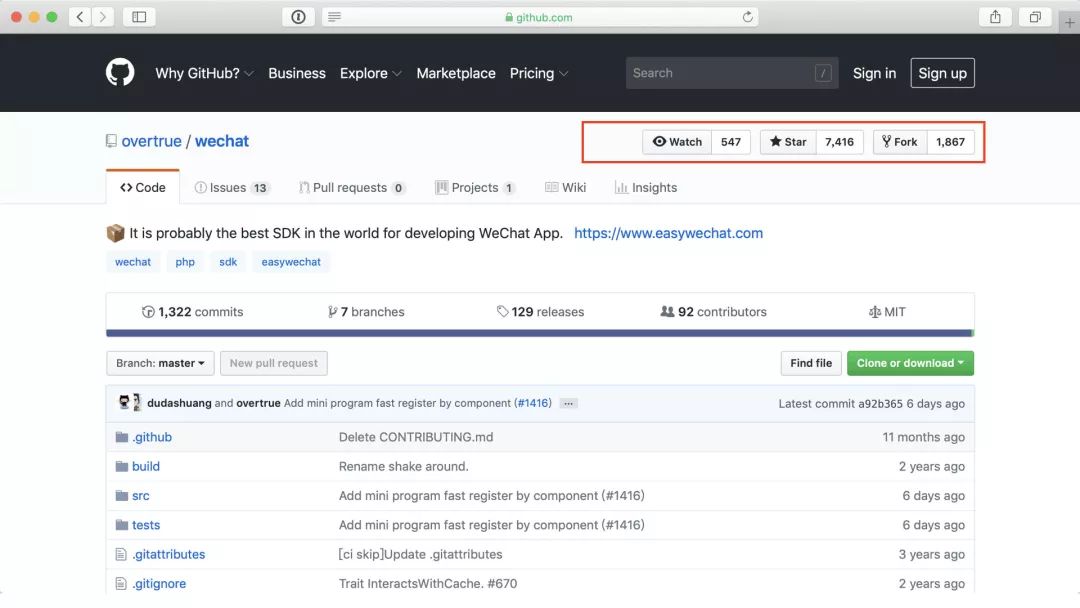Viewport: 1080px width, 608px height.
Task: Click the commit author avatars
Action: pyautogui.click(x=129, y=403)
